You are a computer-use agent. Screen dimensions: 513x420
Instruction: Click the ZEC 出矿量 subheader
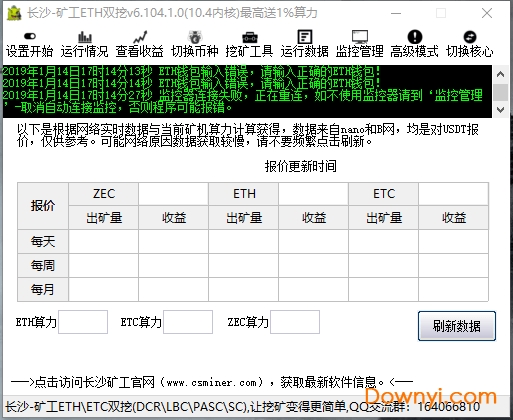click(x=104, y=218)
